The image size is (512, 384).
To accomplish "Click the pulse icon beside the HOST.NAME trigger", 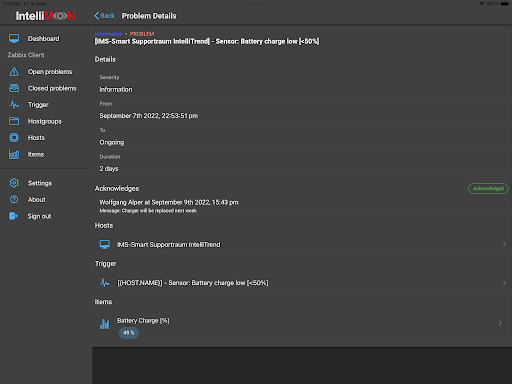I will [x=105, y=283].
